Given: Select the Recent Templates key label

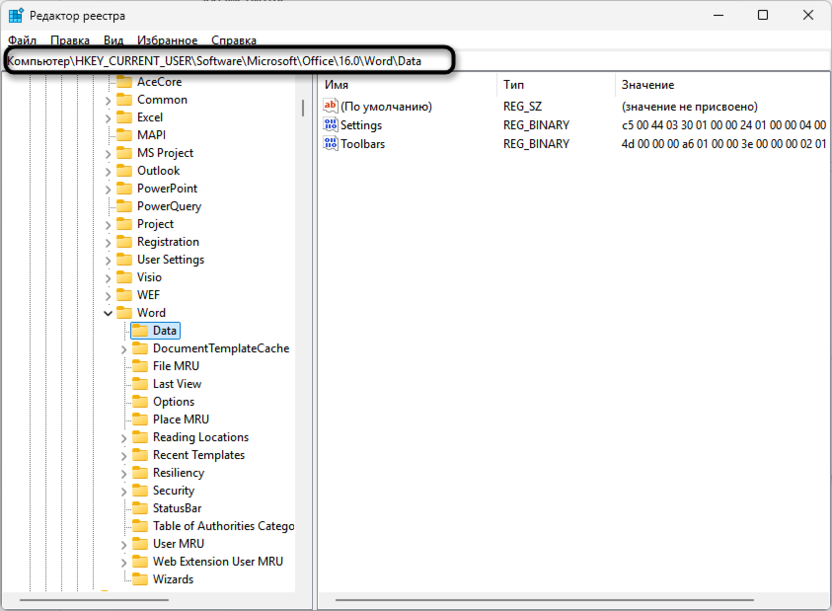Looking at the screenshot, I should click(198, 455).
